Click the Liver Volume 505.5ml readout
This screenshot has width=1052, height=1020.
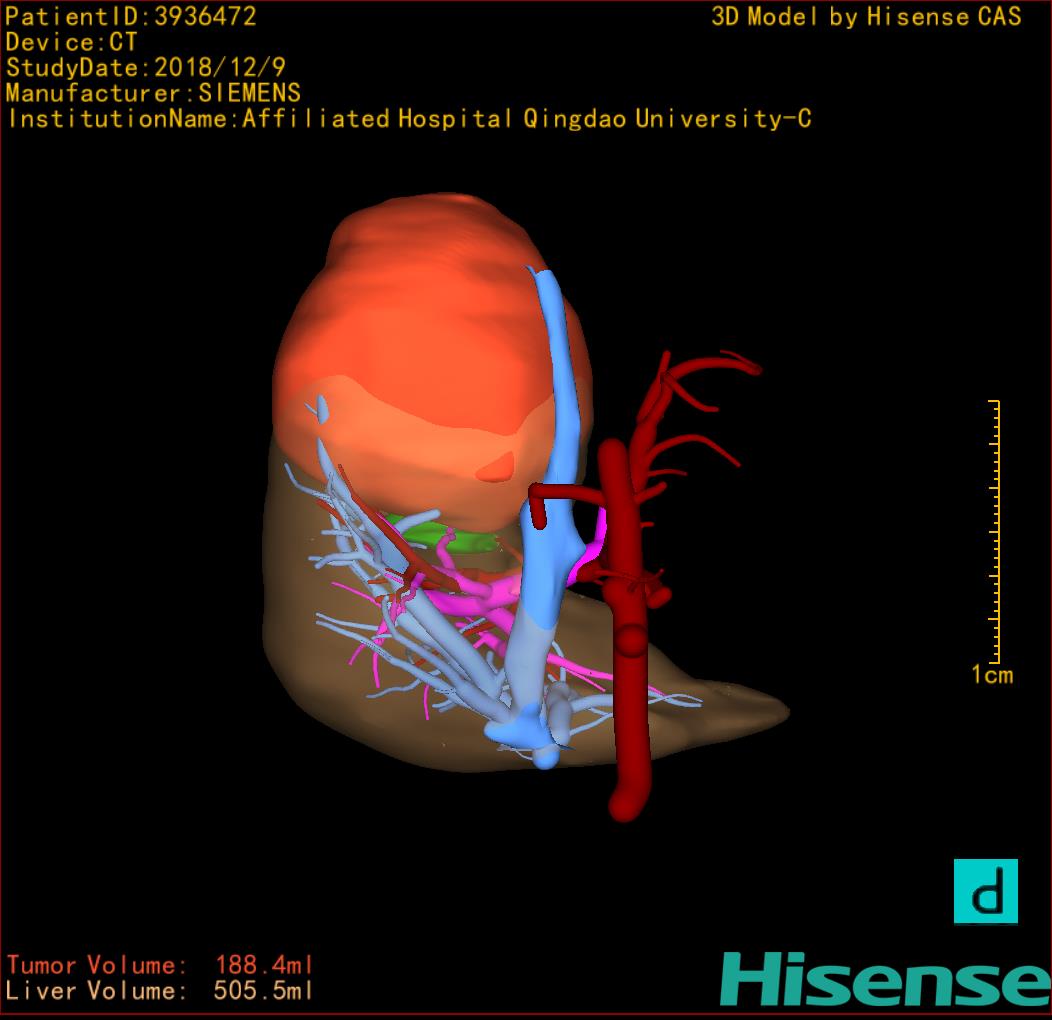tap(160, 991)
